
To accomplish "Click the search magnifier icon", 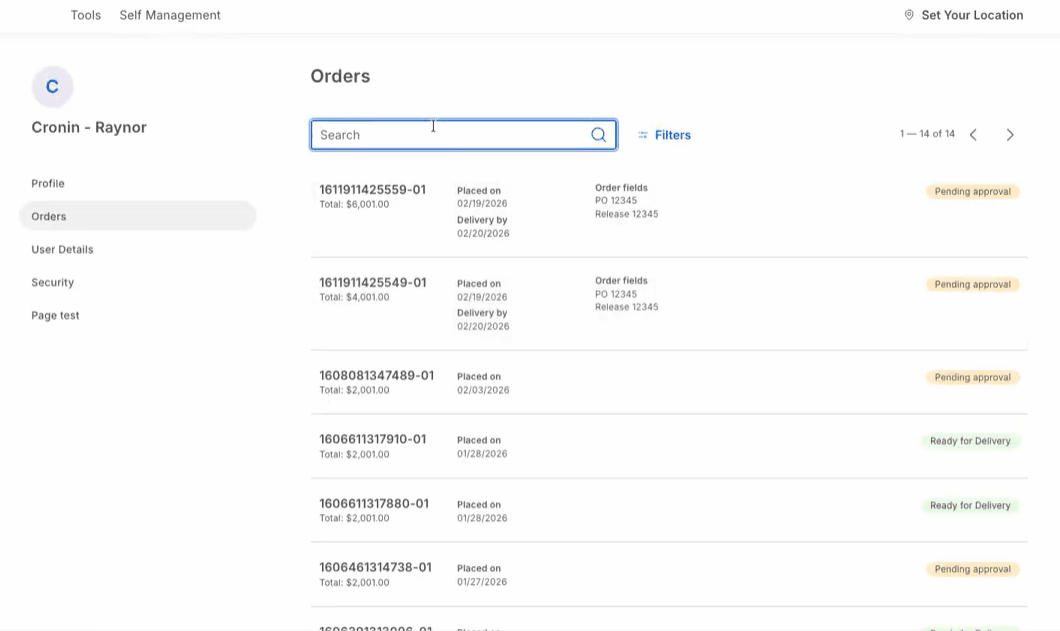I will [x=598, y=135].
